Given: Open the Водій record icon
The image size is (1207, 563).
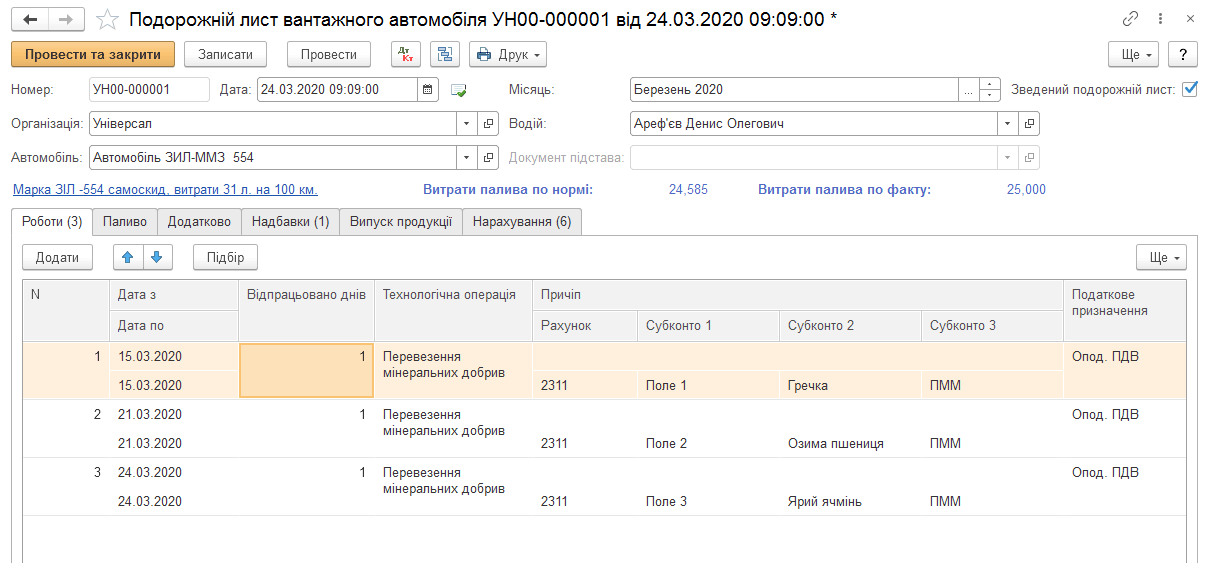Looking at the screenshot, I should tap(1029, 123).
